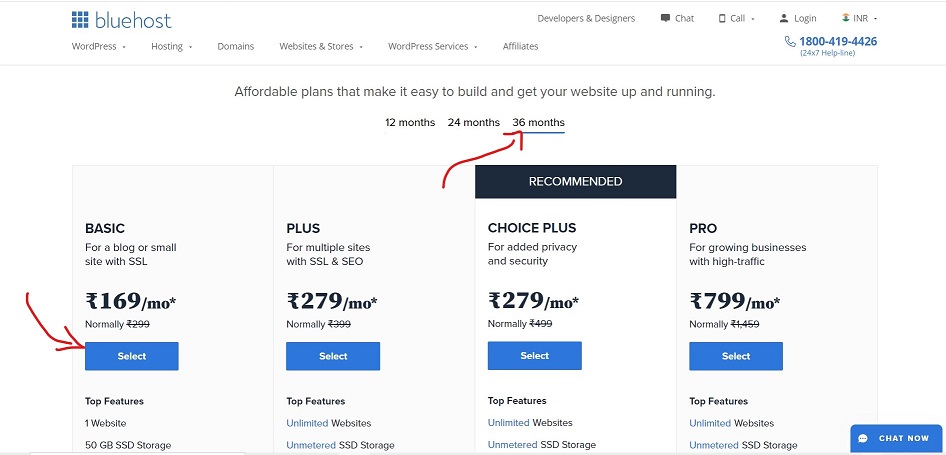Open the Affiliates menu item
Image resolution: width=946 pixels, height=455 pixels.
click(520, 46)
